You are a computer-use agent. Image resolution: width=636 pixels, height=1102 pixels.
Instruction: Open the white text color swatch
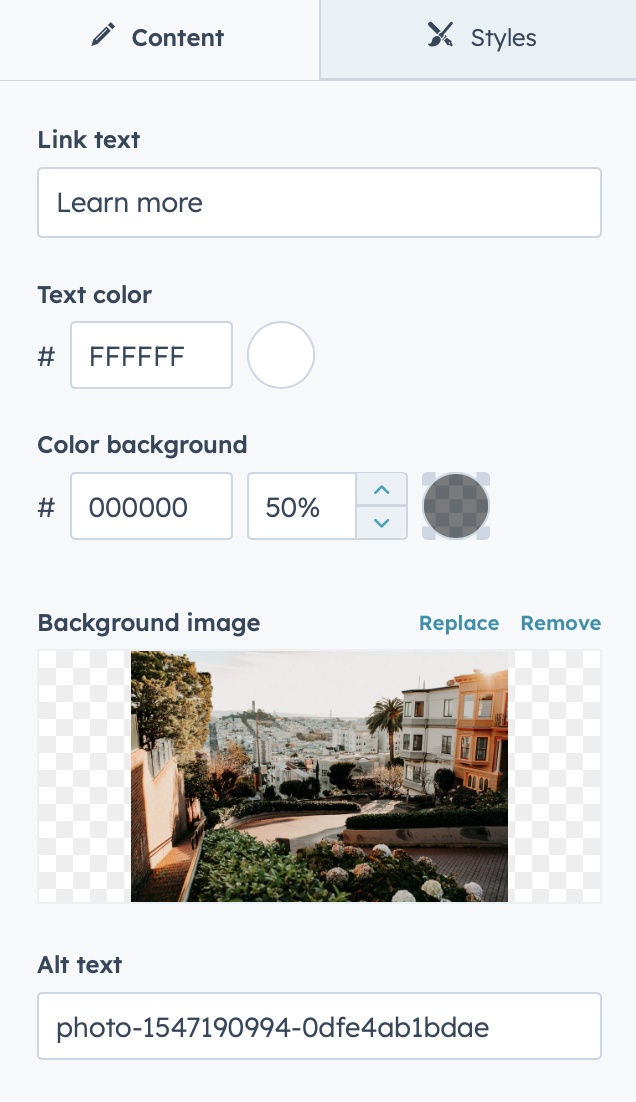[x=280, y=355]
